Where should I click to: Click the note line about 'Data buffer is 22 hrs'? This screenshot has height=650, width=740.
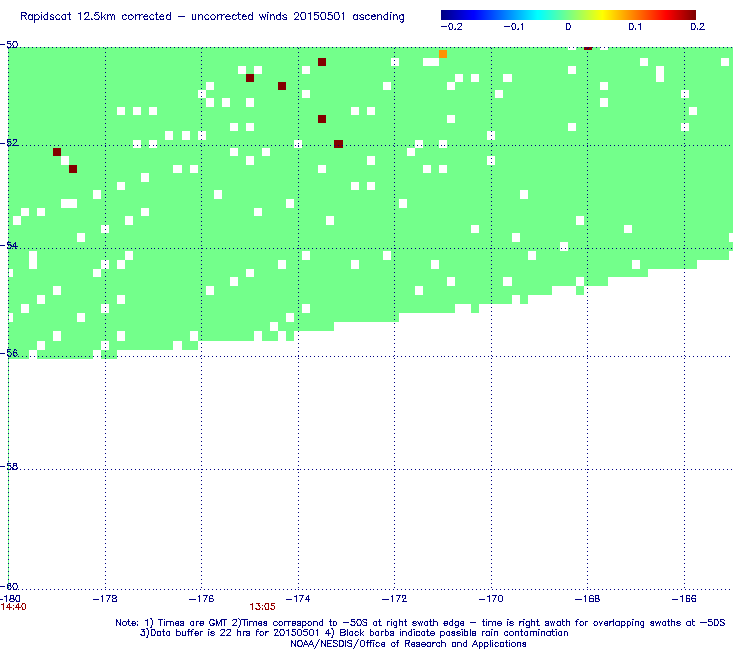tap(354, 633)
